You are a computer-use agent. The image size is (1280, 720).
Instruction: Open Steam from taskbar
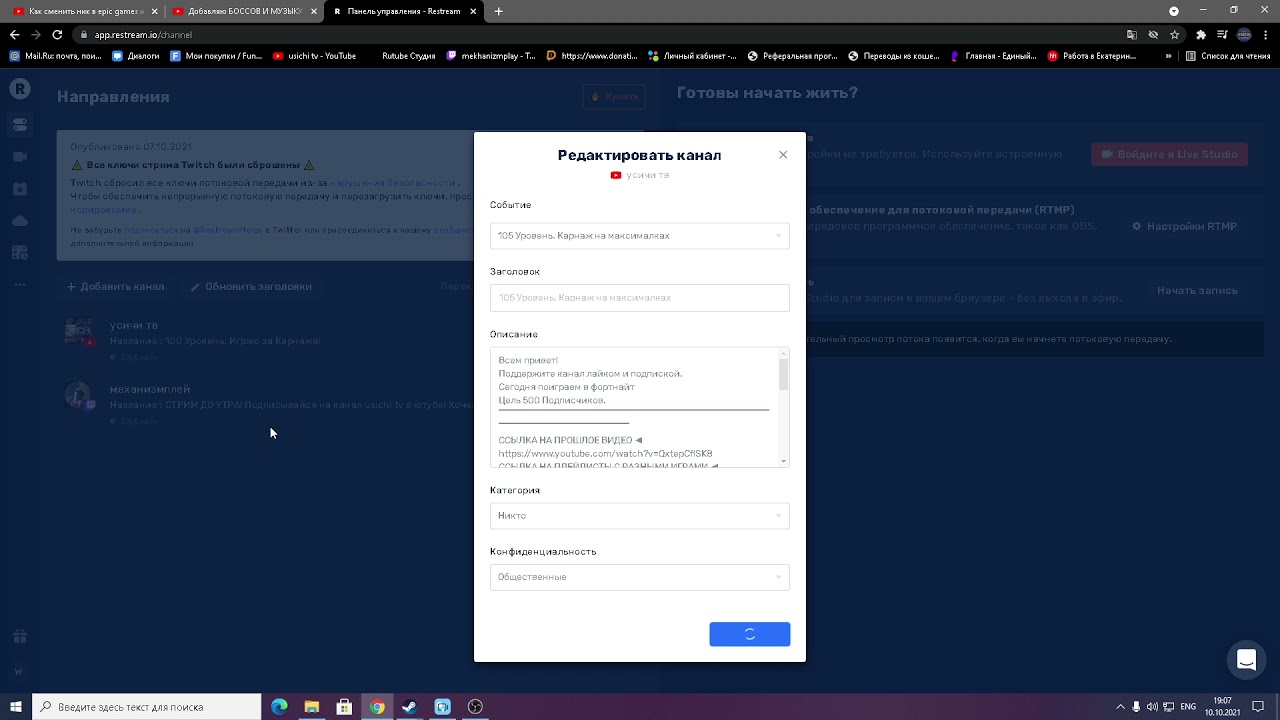pos(409,707)
